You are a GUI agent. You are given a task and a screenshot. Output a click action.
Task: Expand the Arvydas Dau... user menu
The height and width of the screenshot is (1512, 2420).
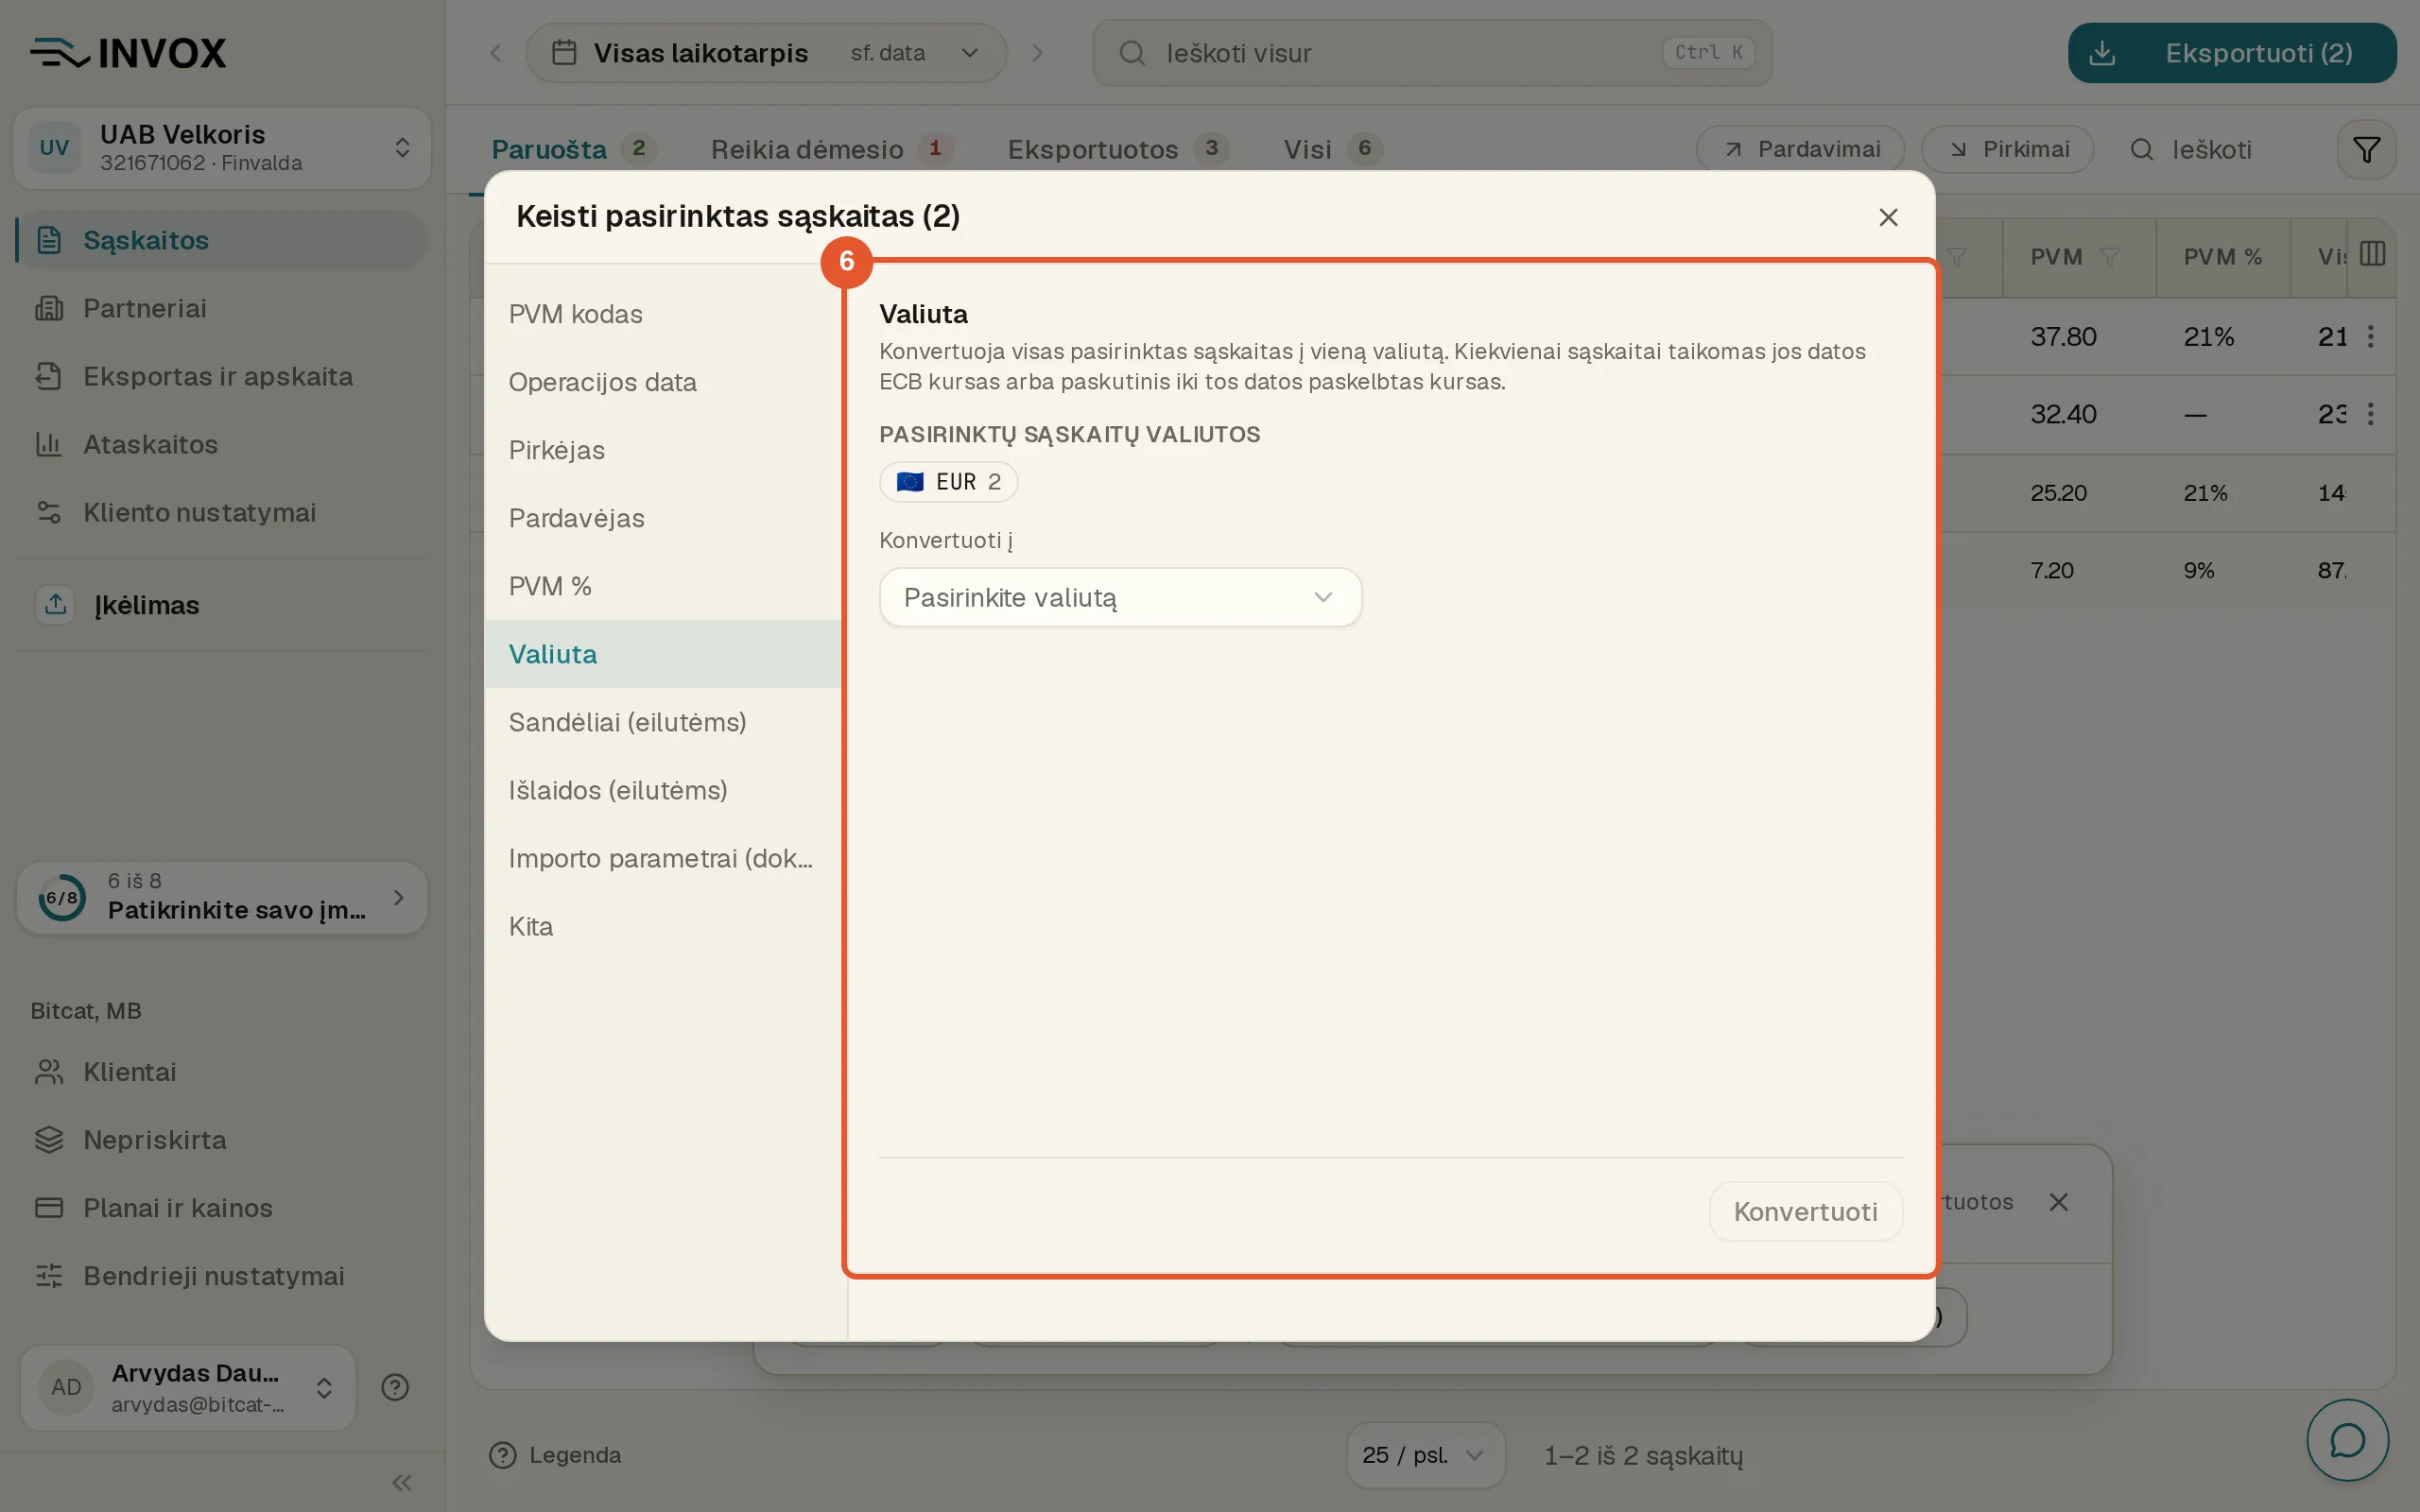[188, 1387]
